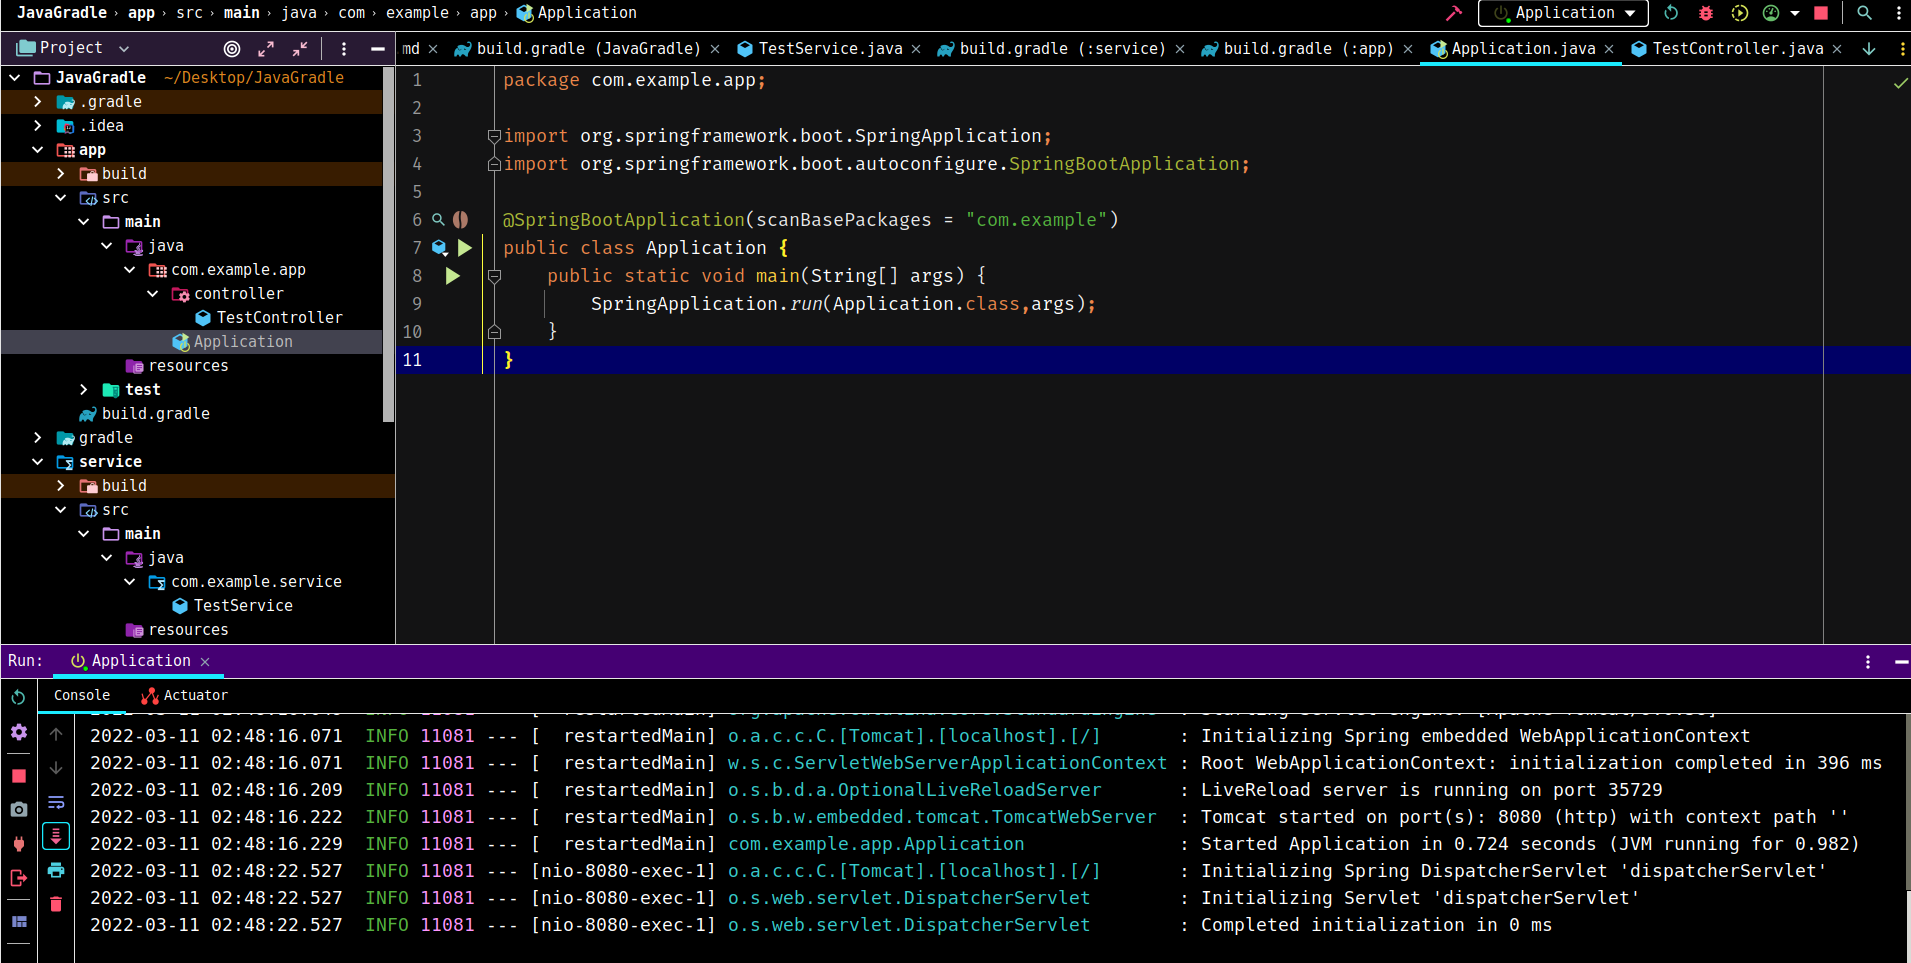Collapse the service module tree node
This screenshot has width=1911, height=963.
[x=38, y=462]
